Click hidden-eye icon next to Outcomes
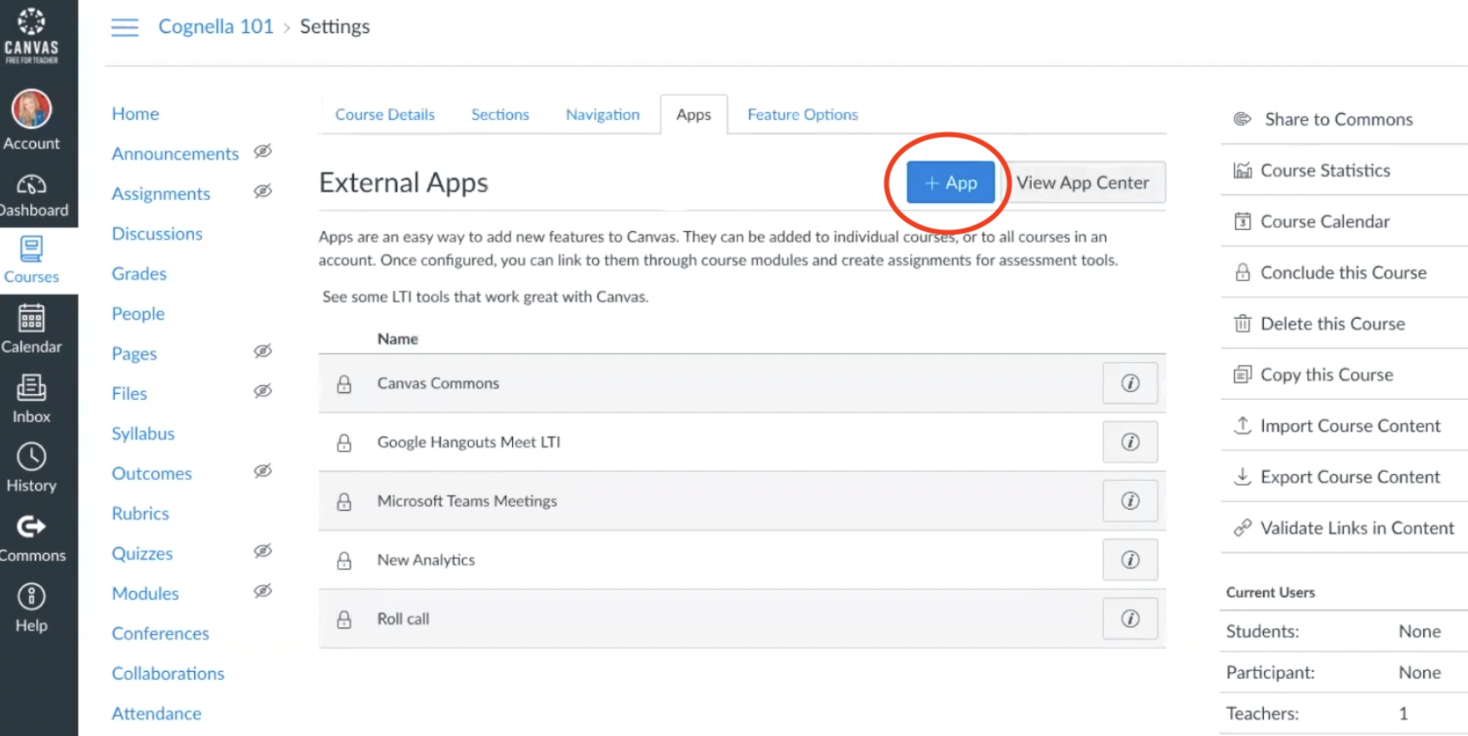 pos(263,471)
